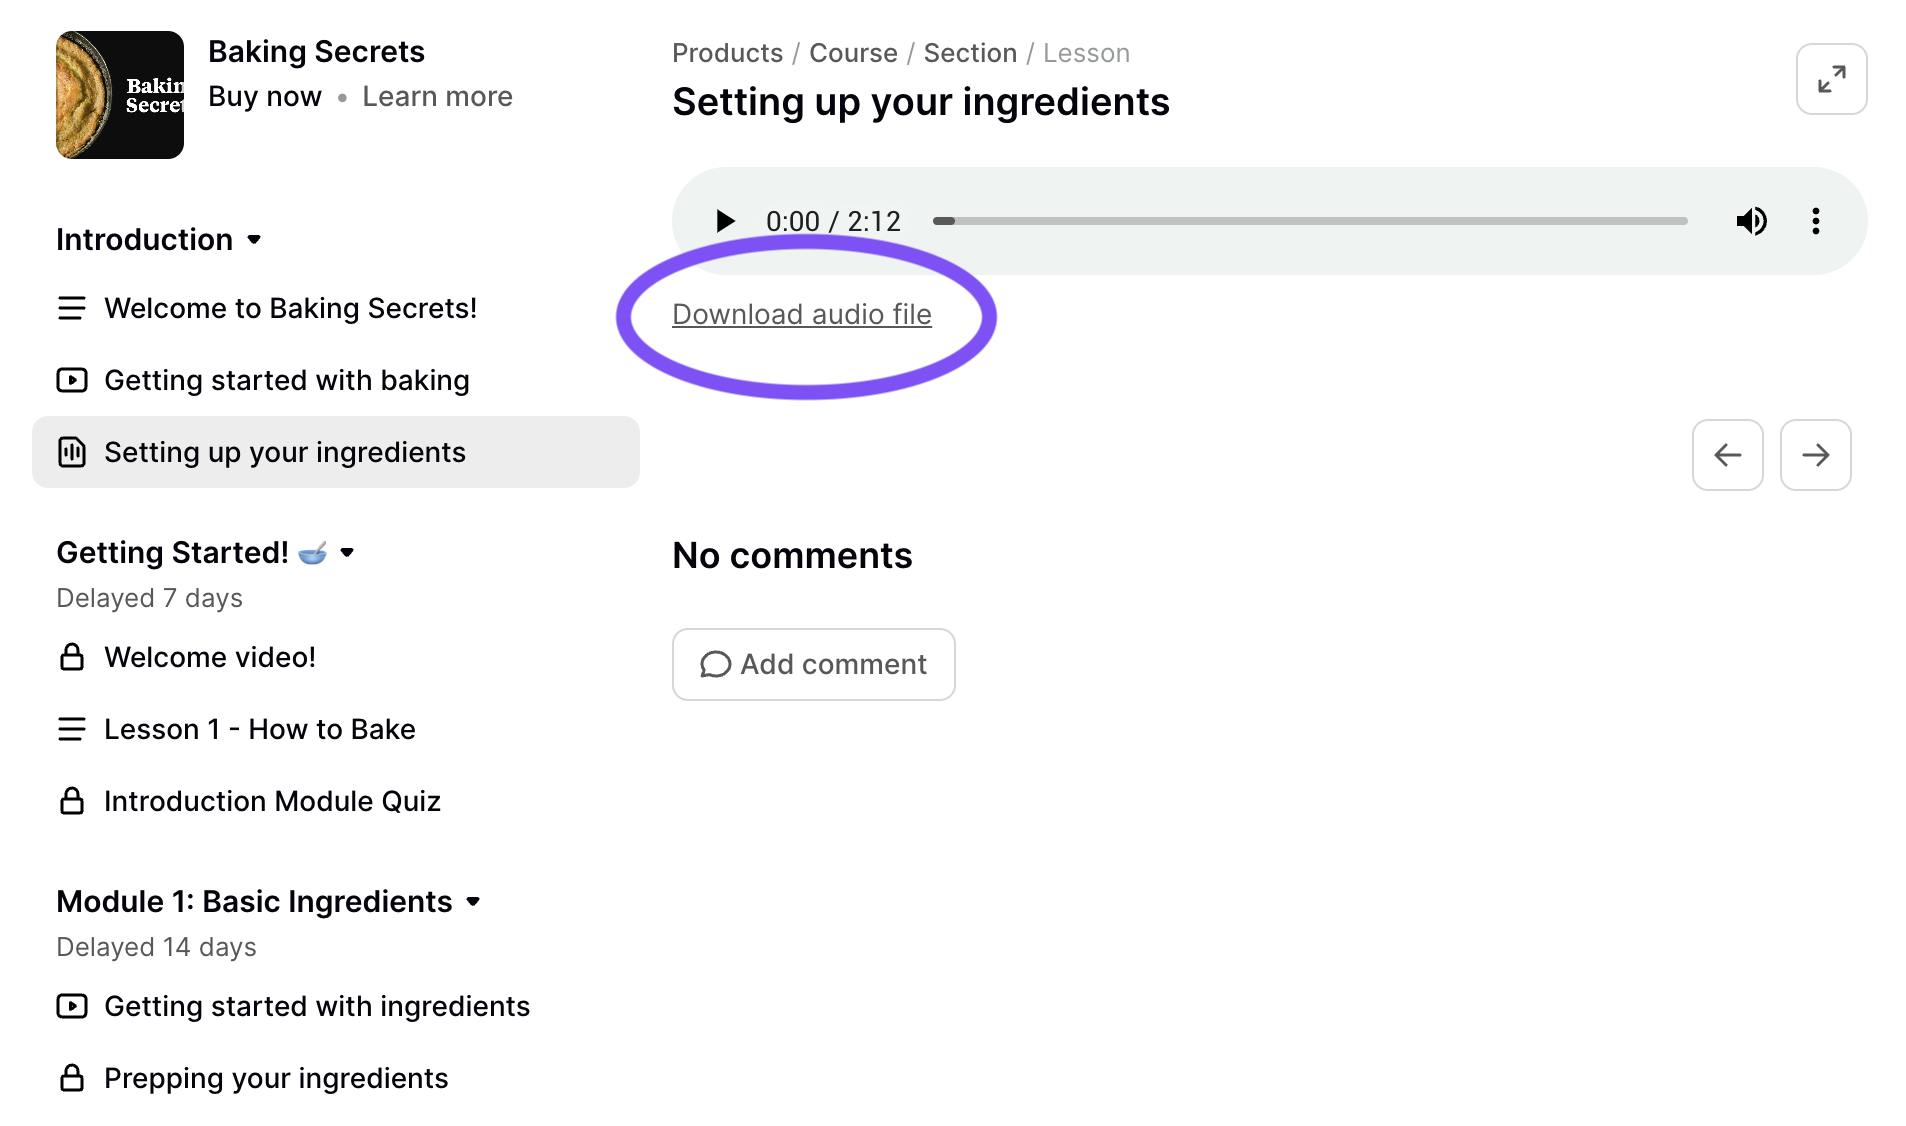Screen dimensions: 1906x1126
Task: Collapse Module 1: Basic Ingredients section
Action: click(474, 902)
